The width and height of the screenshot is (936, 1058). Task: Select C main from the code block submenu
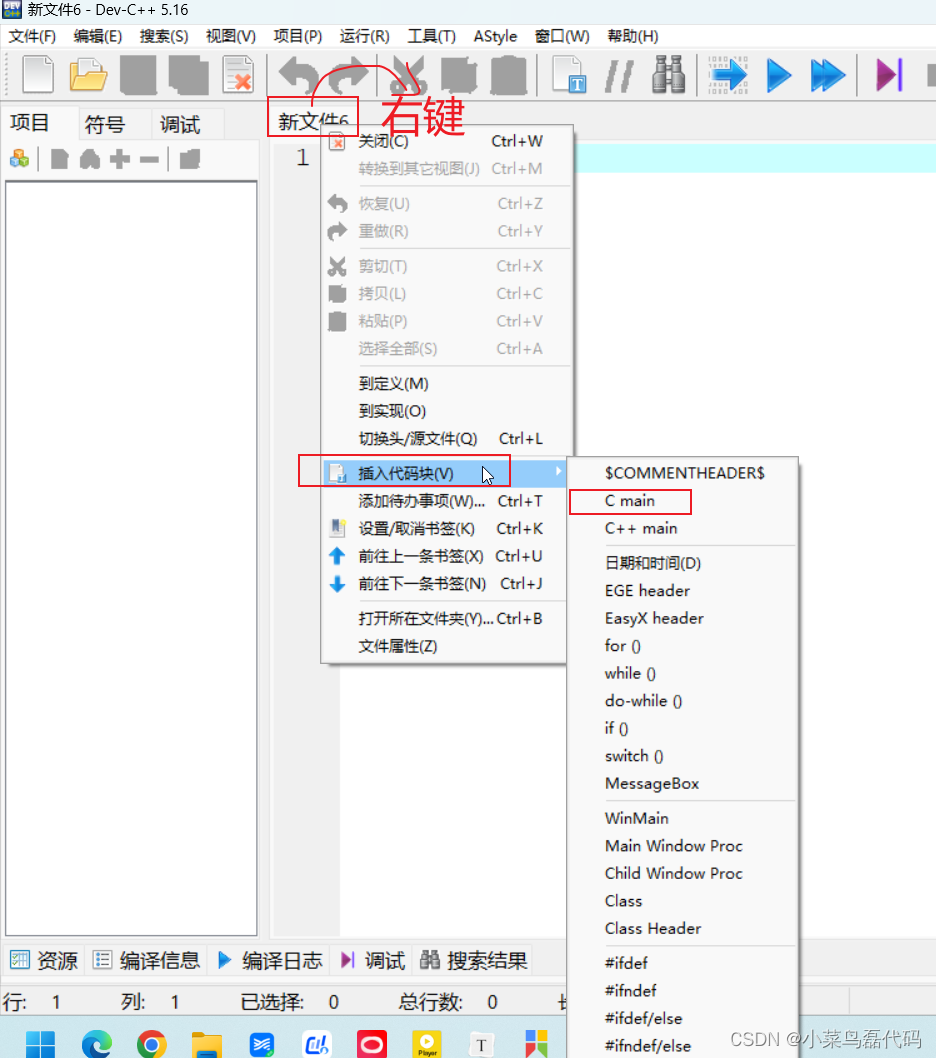(x=629, y=500)
